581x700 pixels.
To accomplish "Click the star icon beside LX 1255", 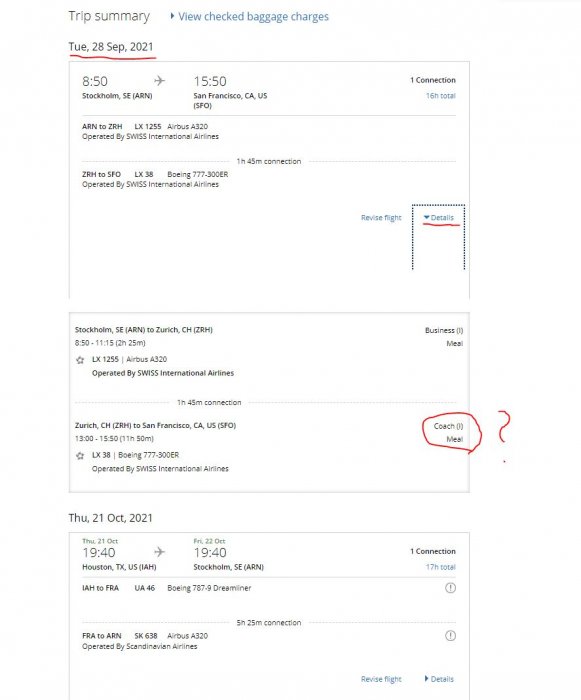I will point(80,360).
